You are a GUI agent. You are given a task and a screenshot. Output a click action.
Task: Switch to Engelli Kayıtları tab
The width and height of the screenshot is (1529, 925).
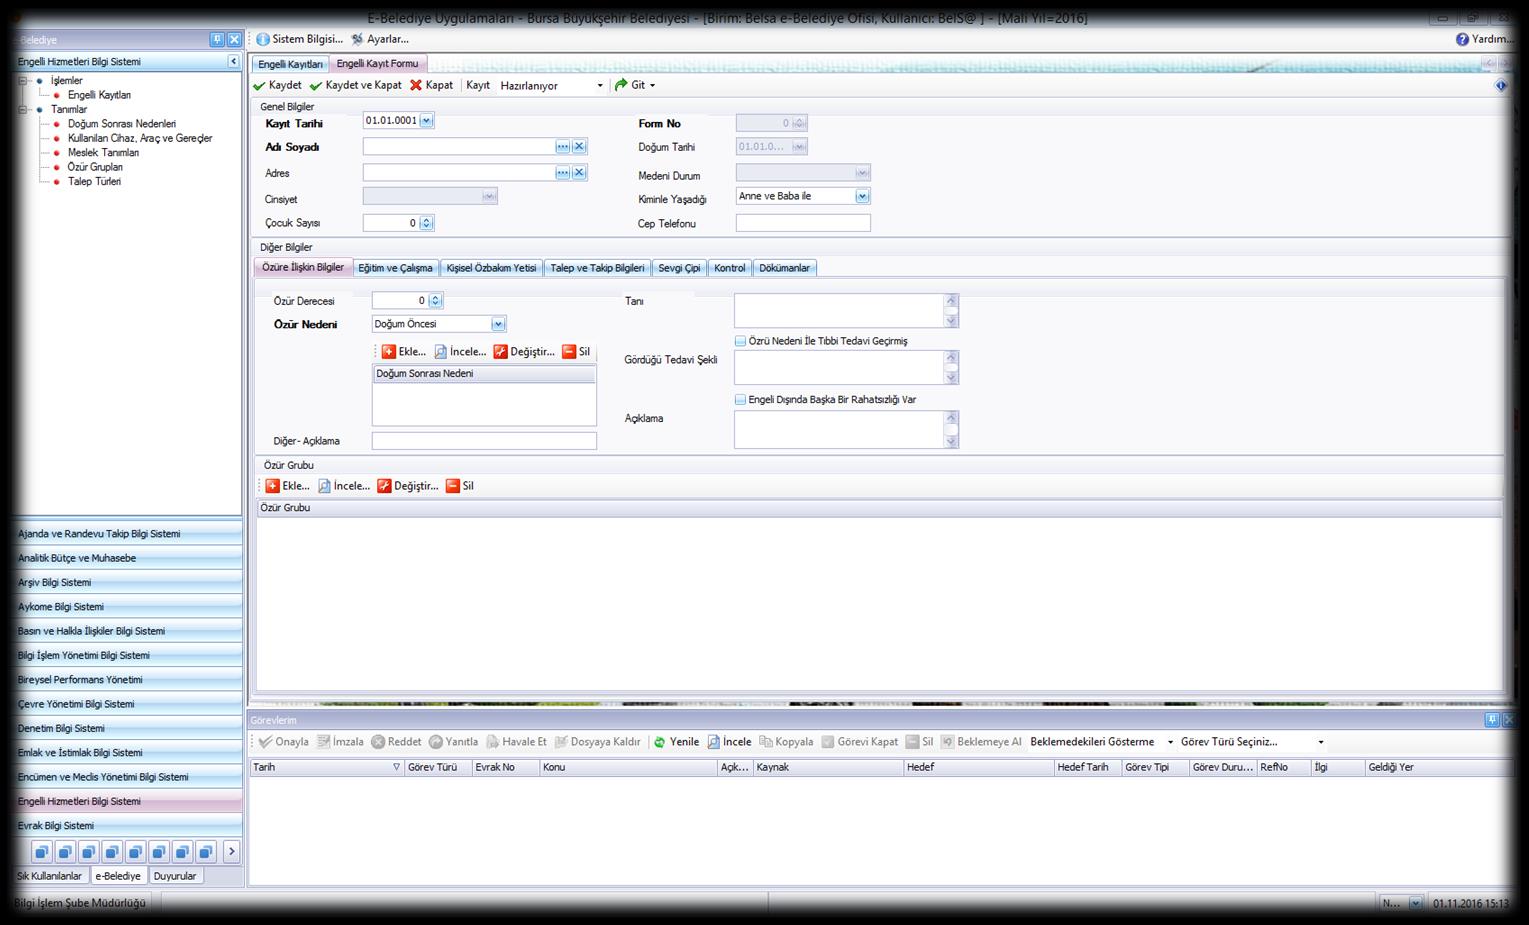click(x=290, y=64)
